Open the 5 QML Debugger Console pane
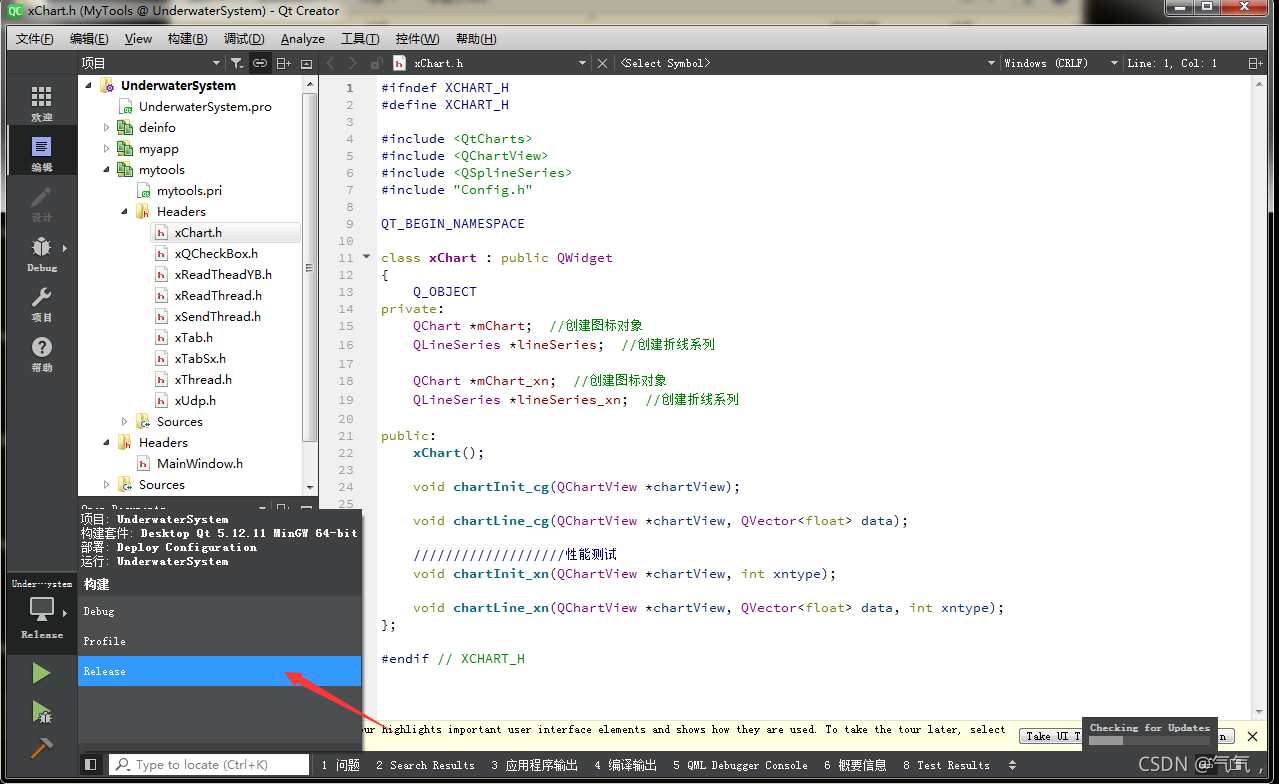The image size is (1279, 784). click(x=740, y=765)
